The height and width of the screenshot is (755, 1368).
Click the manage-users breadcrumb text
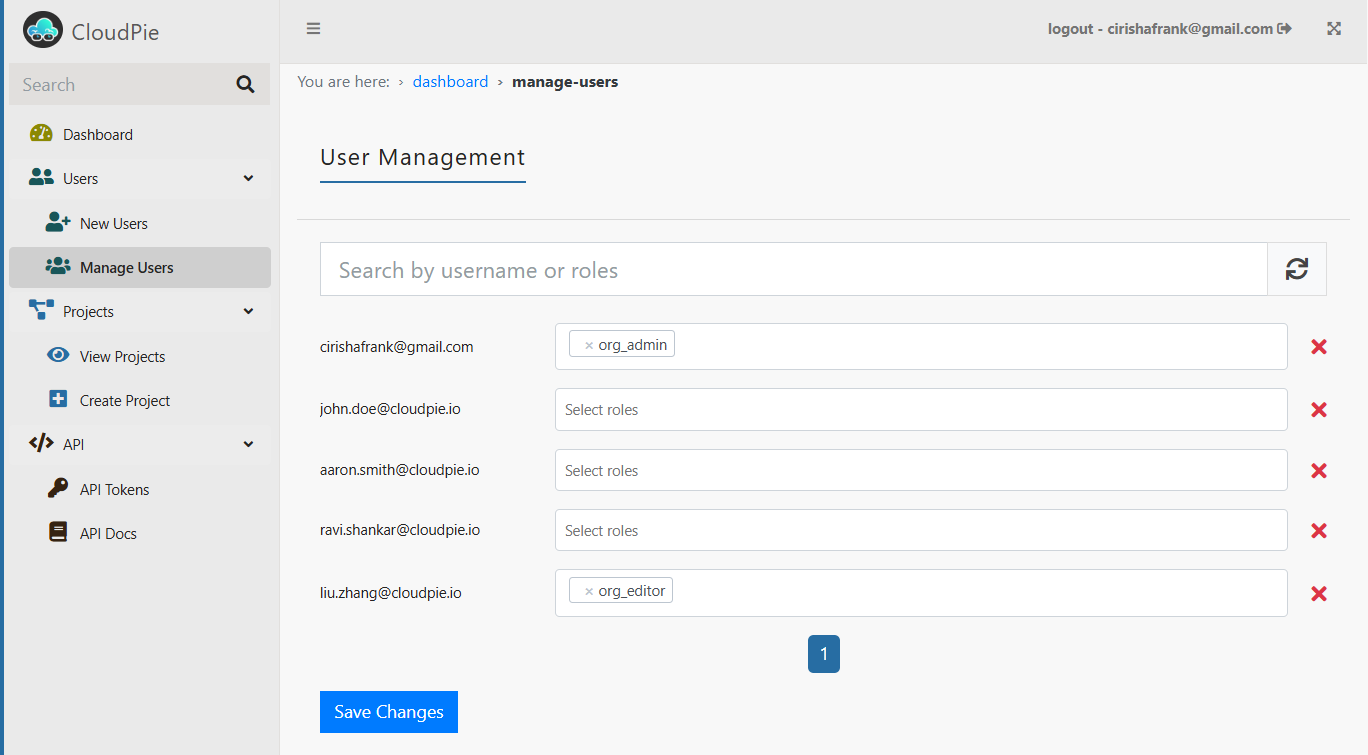(565, 82)
